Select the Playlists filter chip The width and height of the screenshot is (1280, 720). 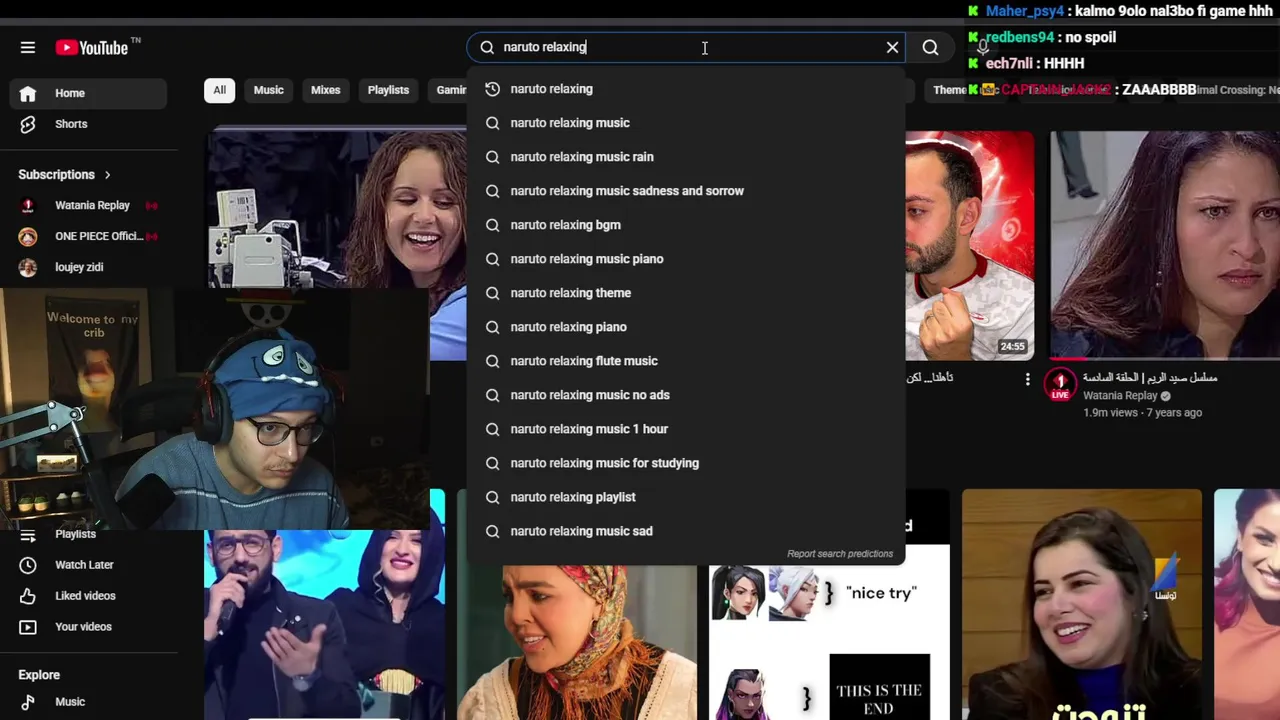pyautogui.click(x=388, y=90)
